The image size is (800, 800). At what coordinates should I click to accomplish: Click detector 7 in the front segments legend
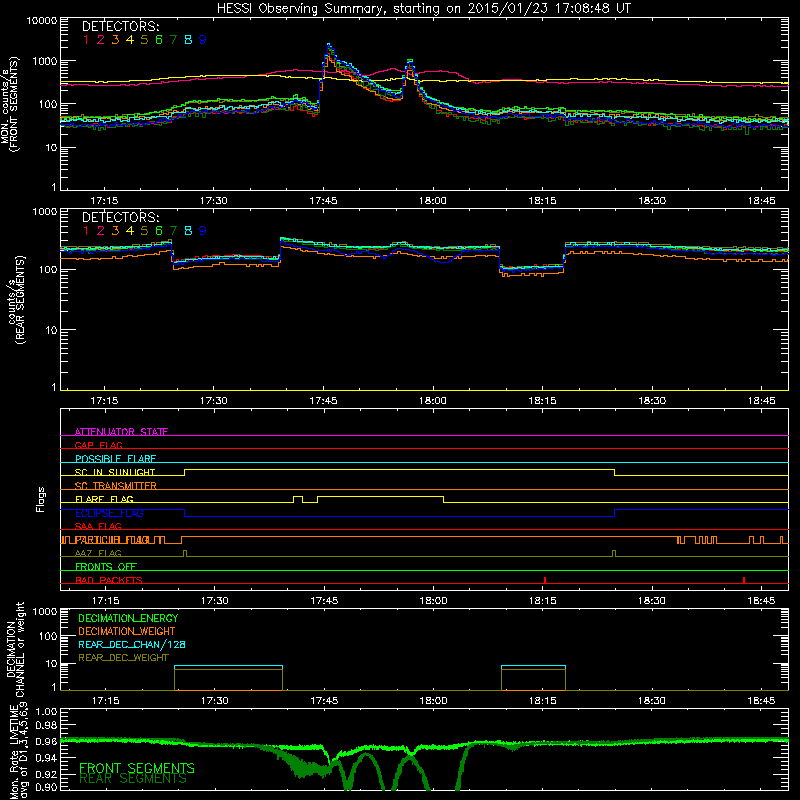173,40
